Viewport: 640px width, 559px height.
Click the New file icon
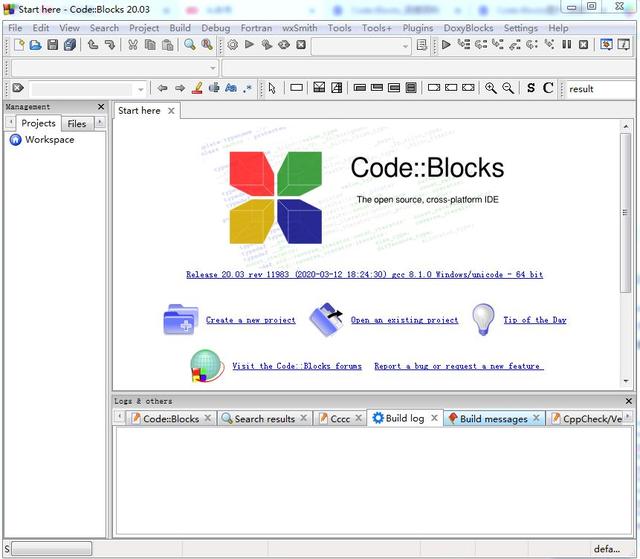pyautogui.click(x=19, y=44)
